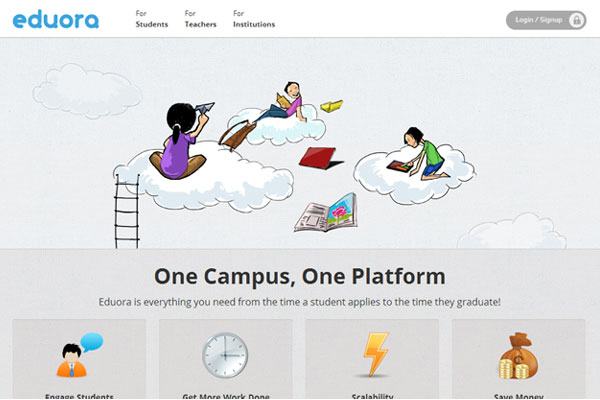Click the Save Money bag icon
Image resolution: width=600 pixels, height=400 pixels.
click(x=518, y=356)
